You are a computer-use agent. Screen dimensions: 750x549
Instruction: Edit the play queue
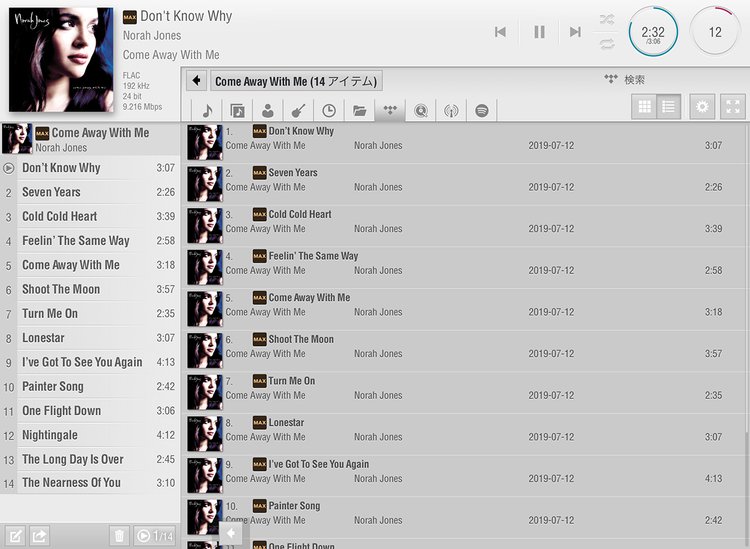pos(15,536)
